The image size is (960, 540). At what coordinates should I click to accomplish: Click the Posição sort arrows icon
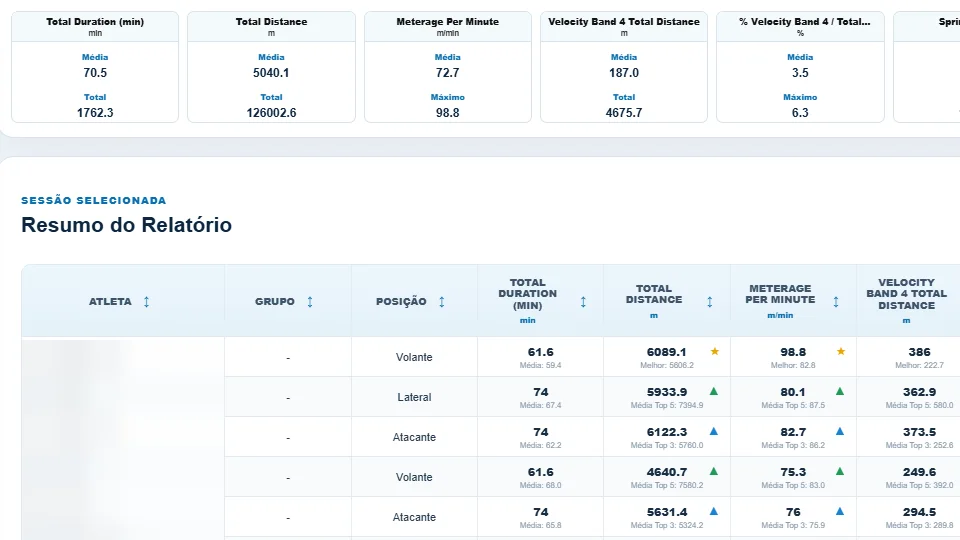point(441,301)
